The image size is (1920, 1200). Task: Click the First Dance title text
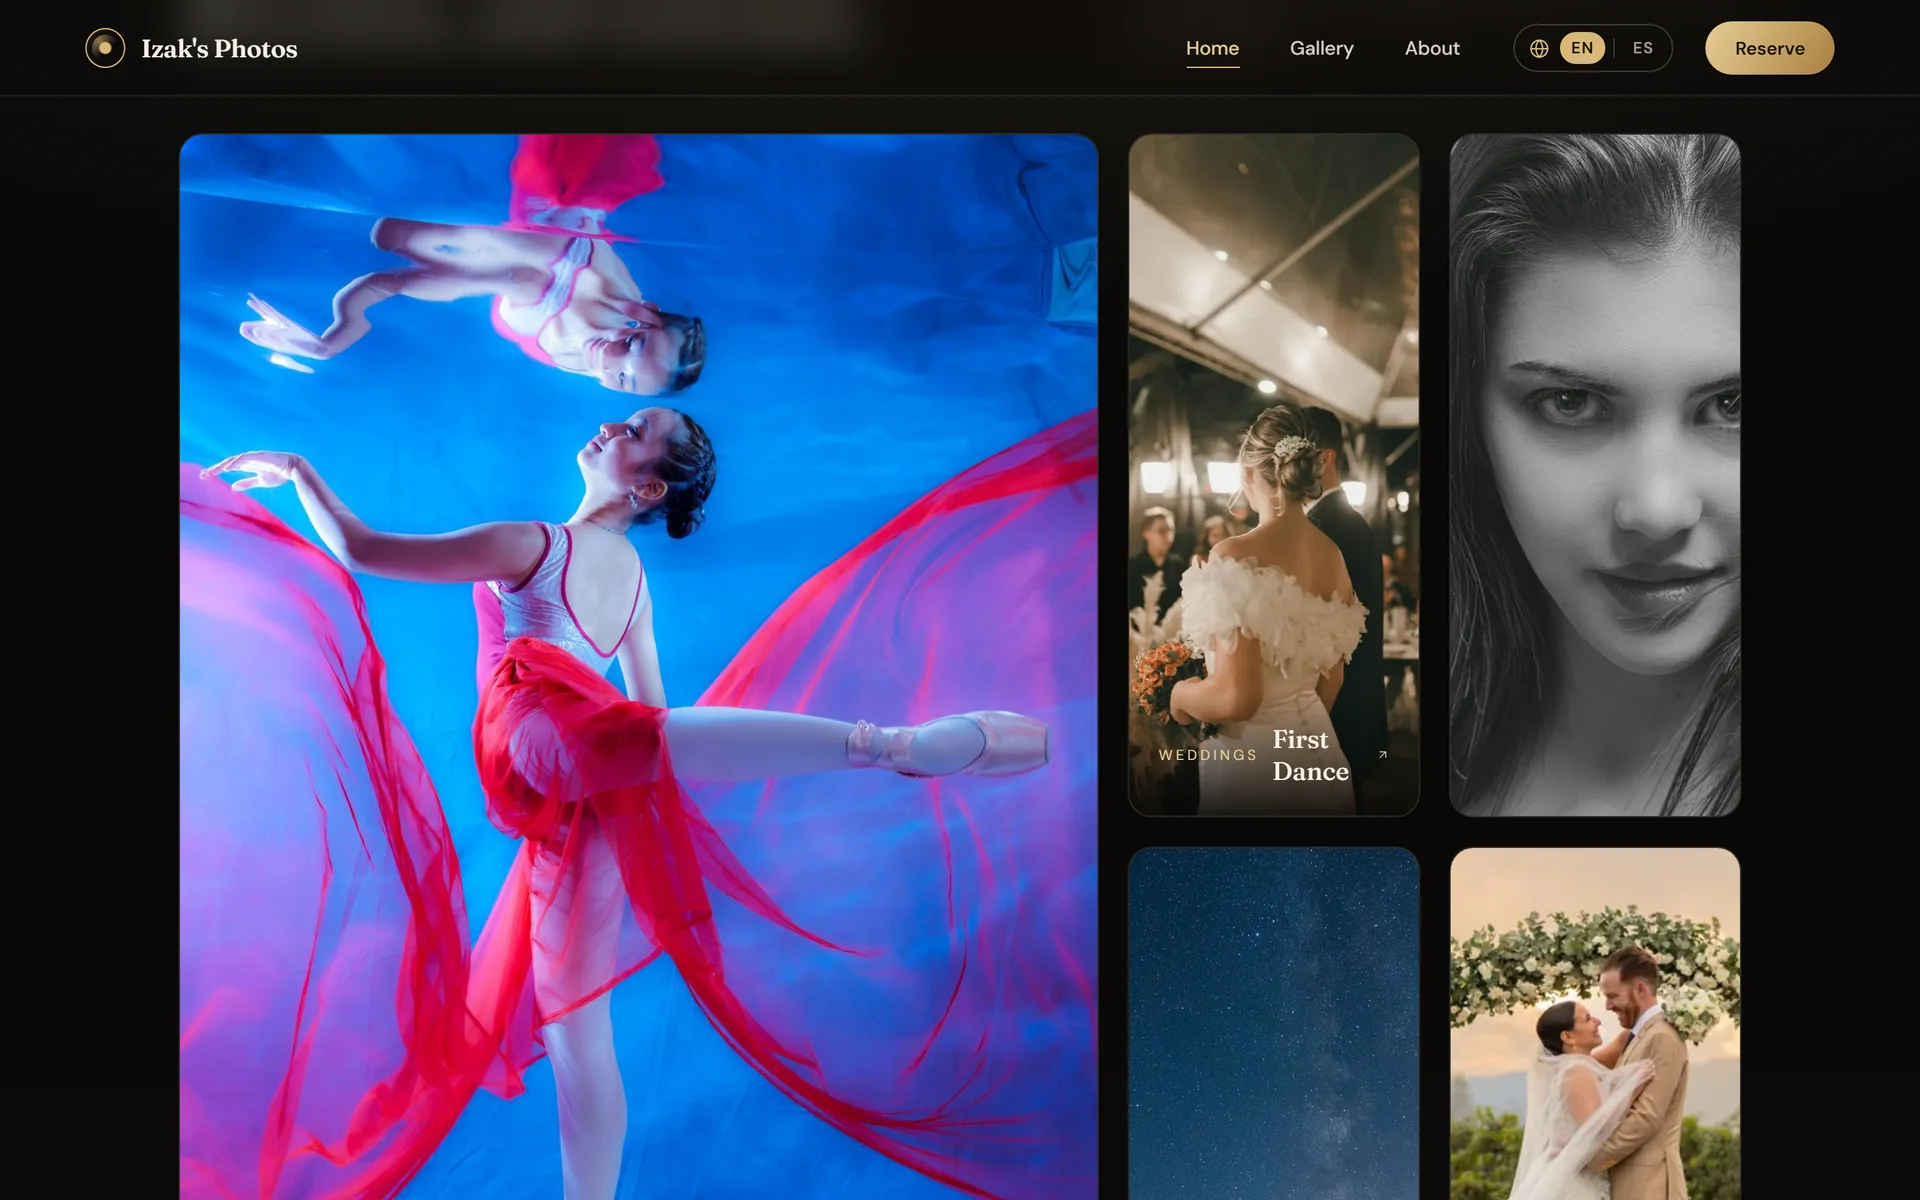coord(1311,755)
